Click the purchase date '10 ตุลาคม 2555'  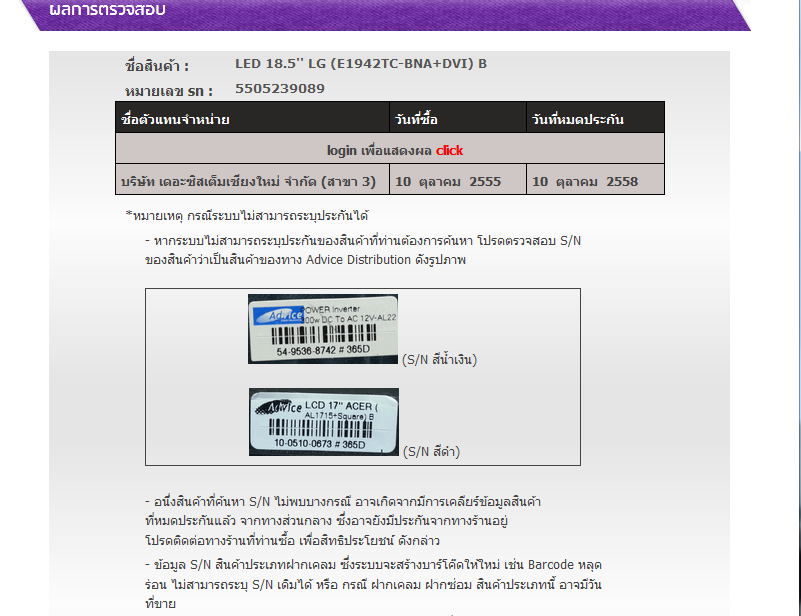tap(448, 182)
